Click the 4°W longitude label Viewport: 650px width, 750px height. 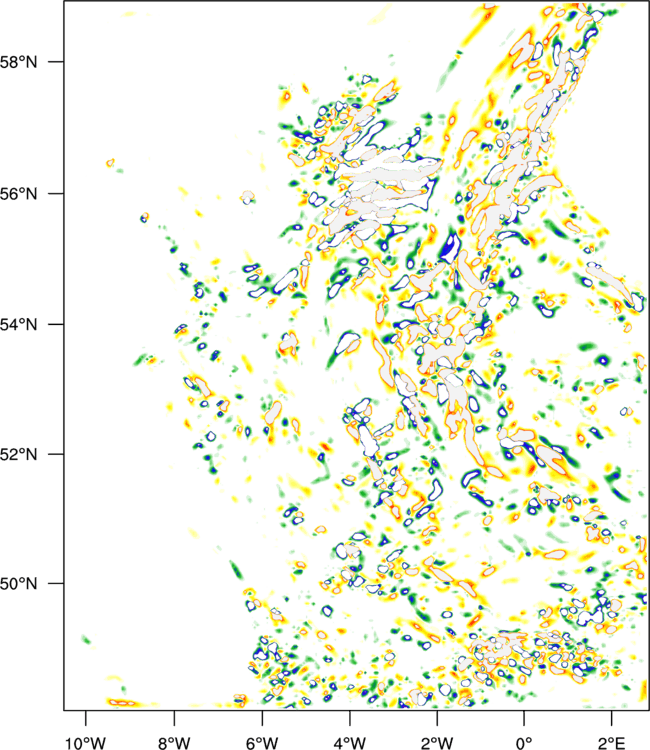coord(350,743)
